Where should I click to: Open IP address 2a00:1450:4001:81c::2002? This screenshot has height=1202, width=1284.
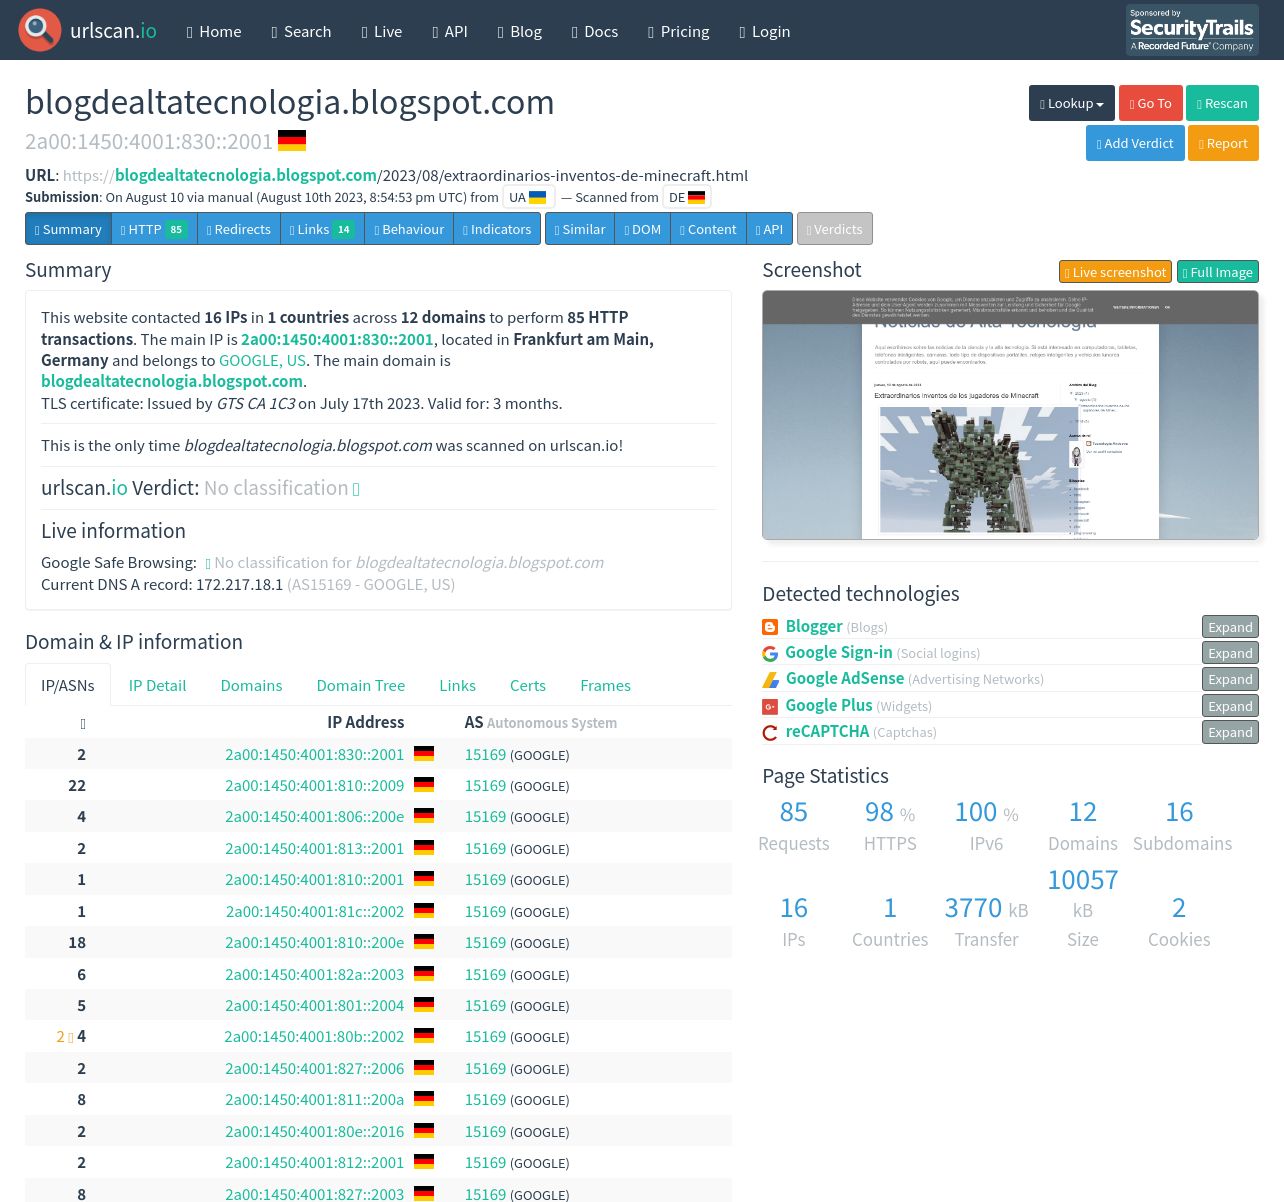314,911
